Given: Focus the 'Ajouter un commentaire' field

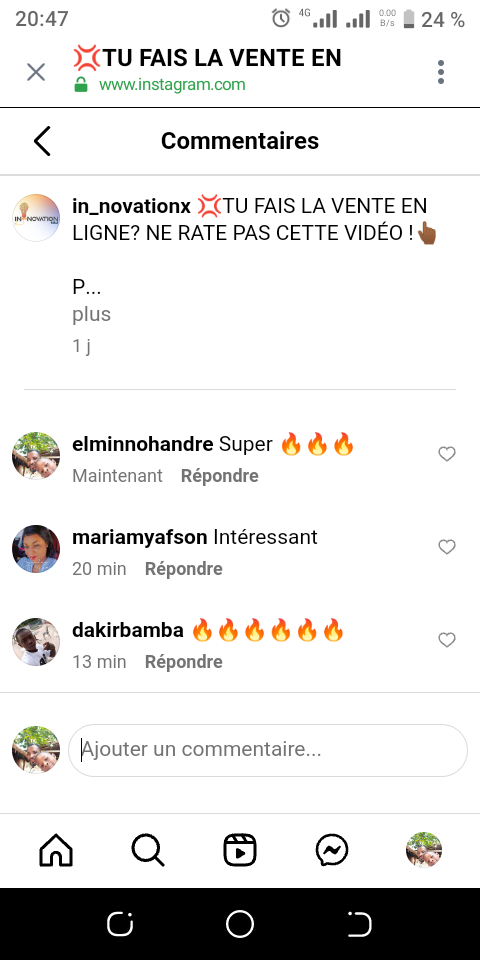Looking at the screenshot, I should [268, 750].
